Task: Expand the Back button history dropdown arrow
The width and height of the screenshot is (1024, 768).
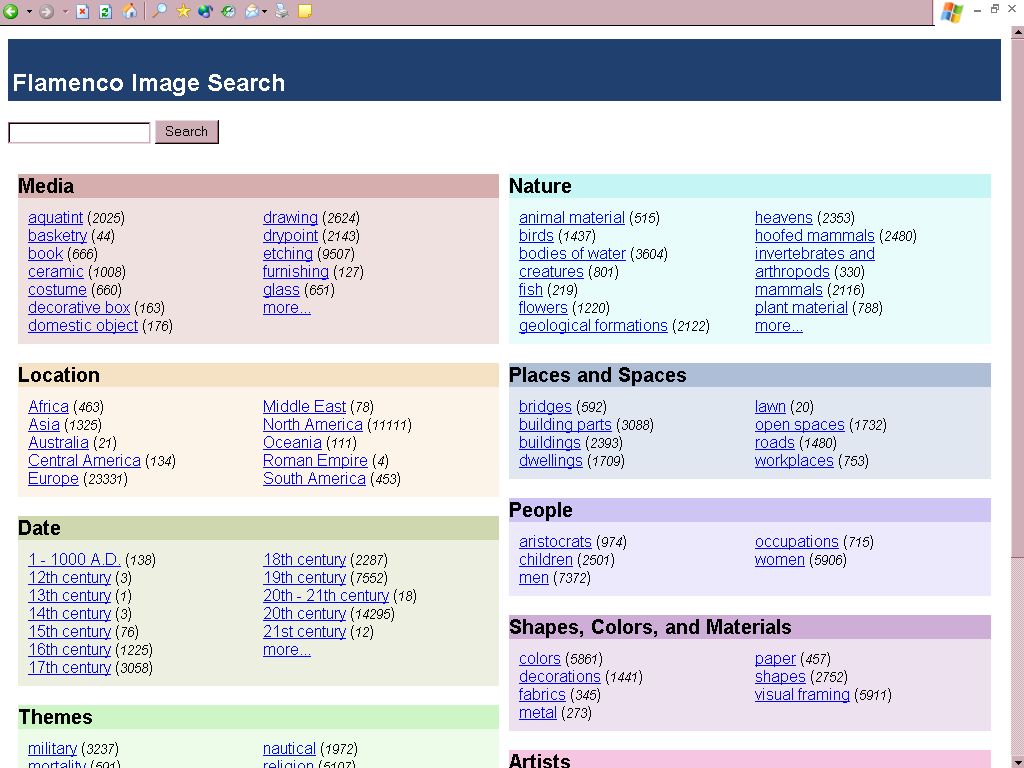Action: click(x=29, y=12)
